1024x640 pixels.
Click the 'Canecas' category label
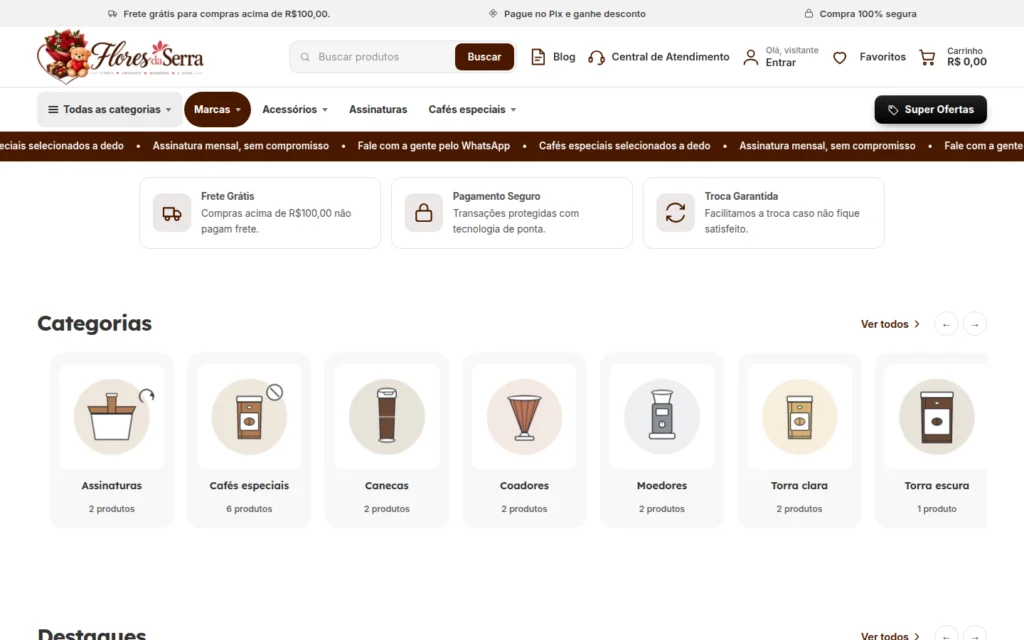tap(387, 485)
